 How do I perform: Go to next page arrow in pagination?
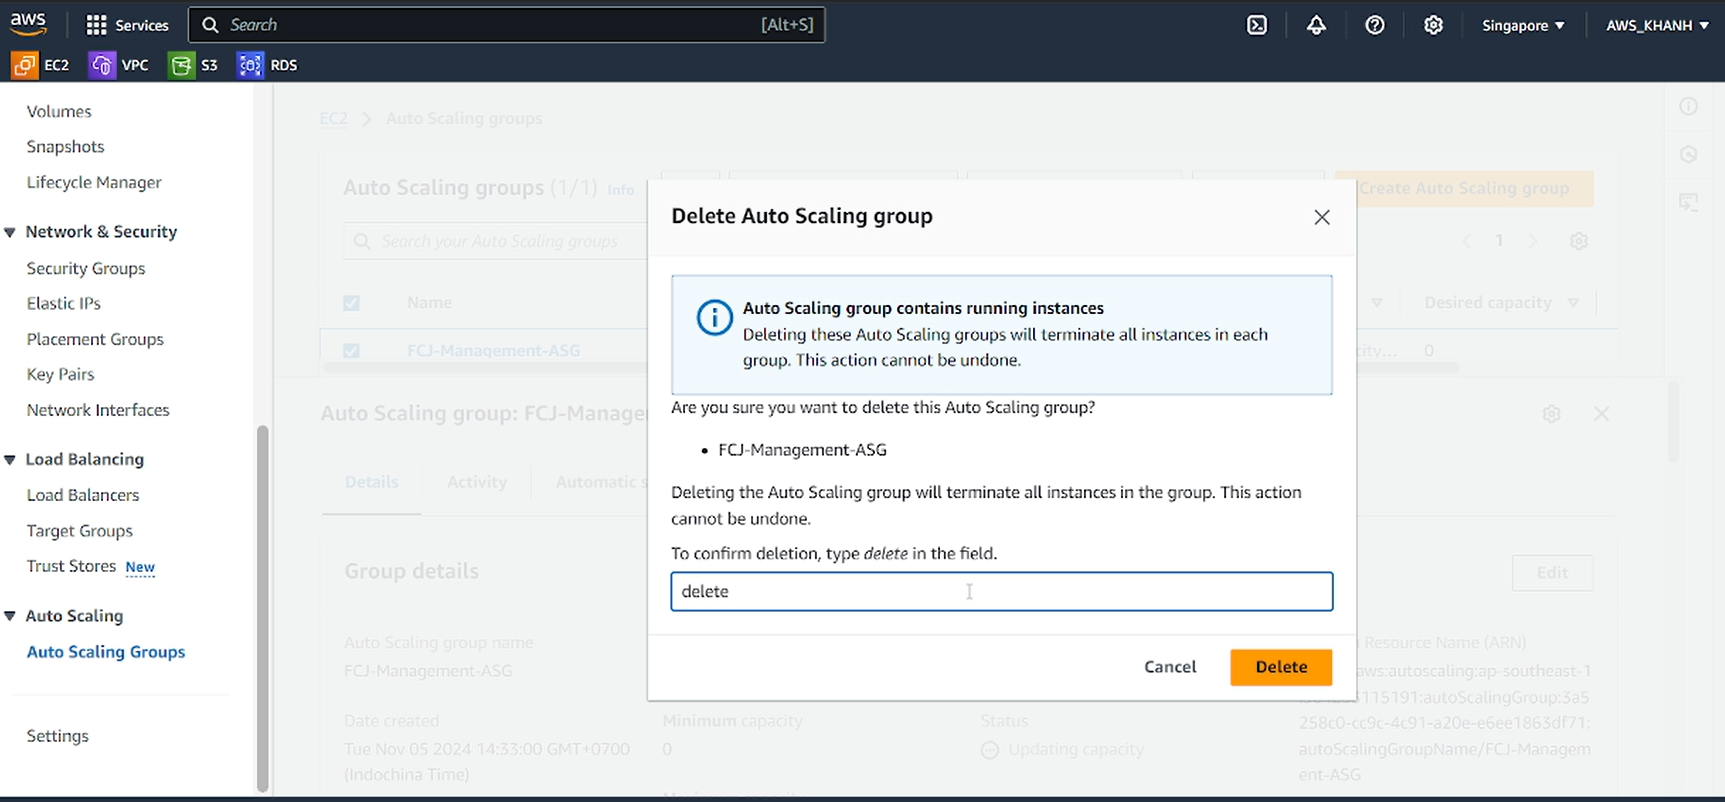point(1533,241)
